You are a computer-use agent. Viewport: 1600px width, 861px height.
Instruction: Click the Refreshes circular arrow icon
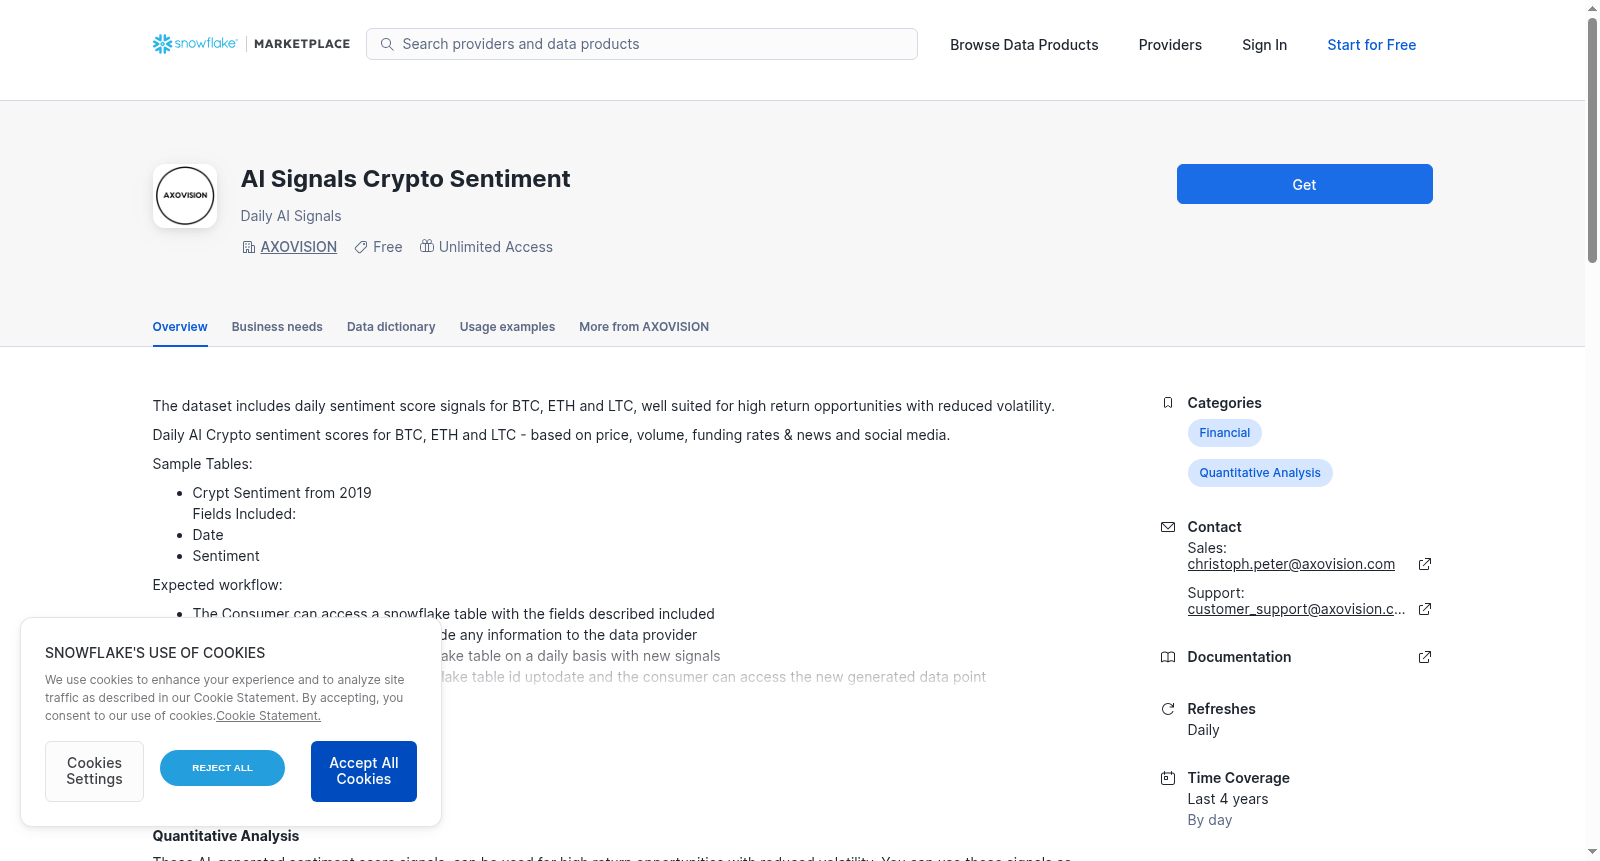[x=1168, y=709]
